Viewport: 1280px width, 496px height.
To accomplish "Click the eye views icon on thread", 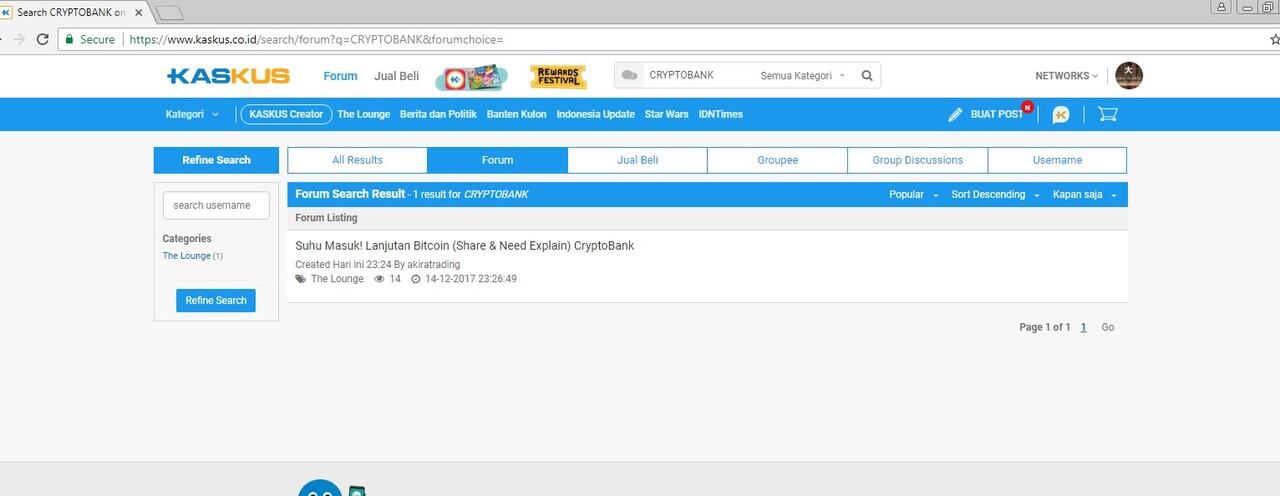I will pos(379,279).
